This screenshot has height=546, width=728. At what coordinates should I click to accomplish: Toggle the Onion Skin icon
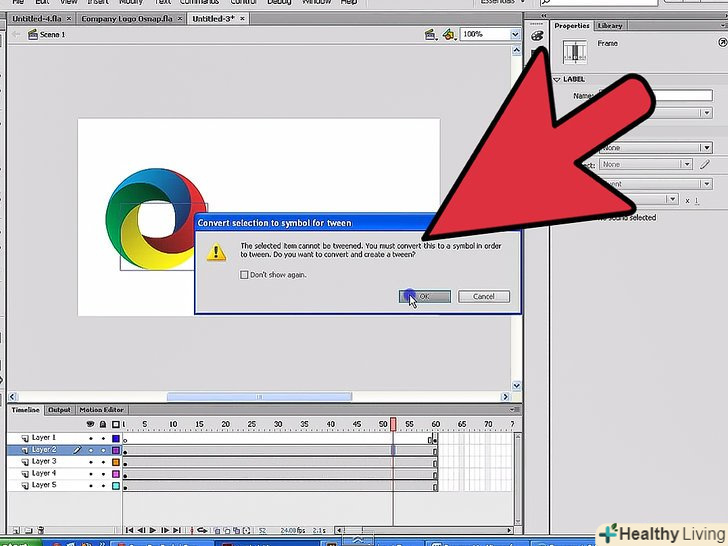[x=217, y=530]
